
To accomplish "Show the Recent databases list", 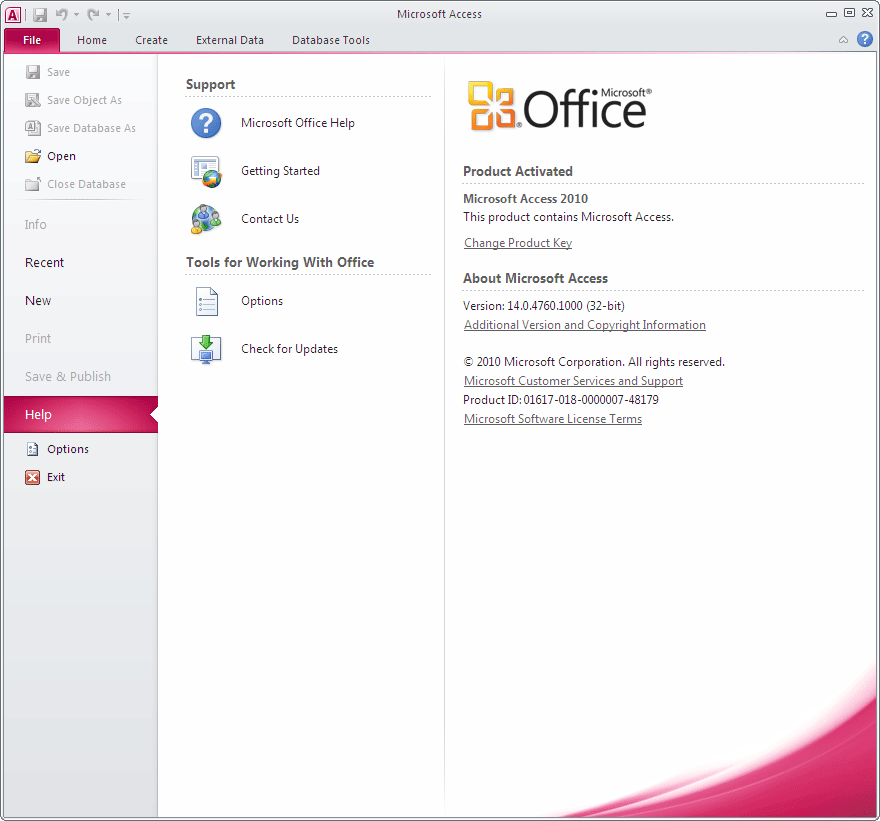I will click(x=44, y=263).
